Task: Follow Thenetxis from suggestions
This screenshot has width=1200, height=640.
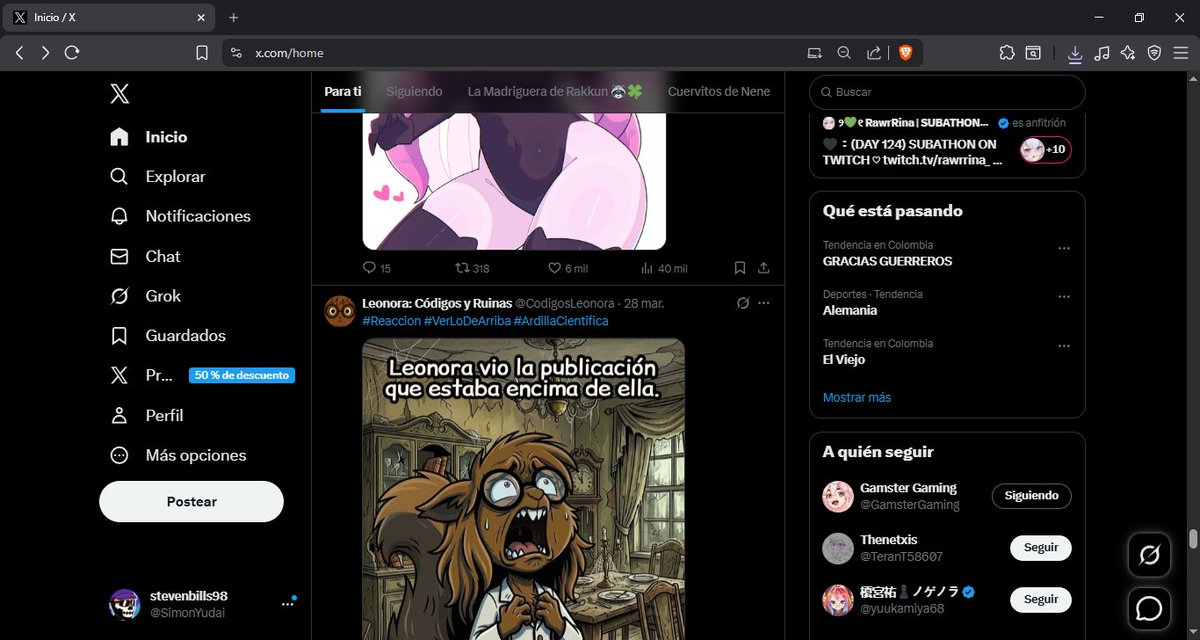Action: coord(1040,548)
